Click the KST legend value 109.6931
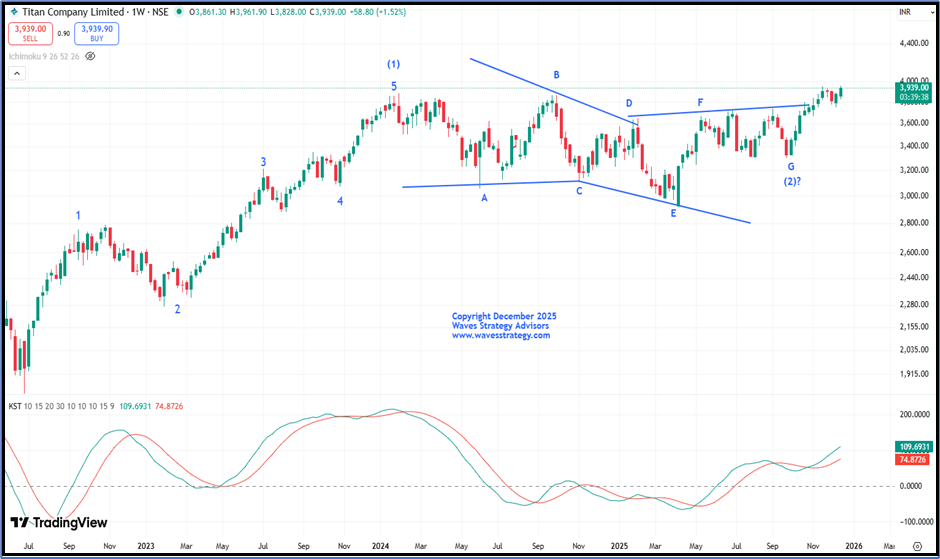 pyautogui.click(x=135, y=406)
